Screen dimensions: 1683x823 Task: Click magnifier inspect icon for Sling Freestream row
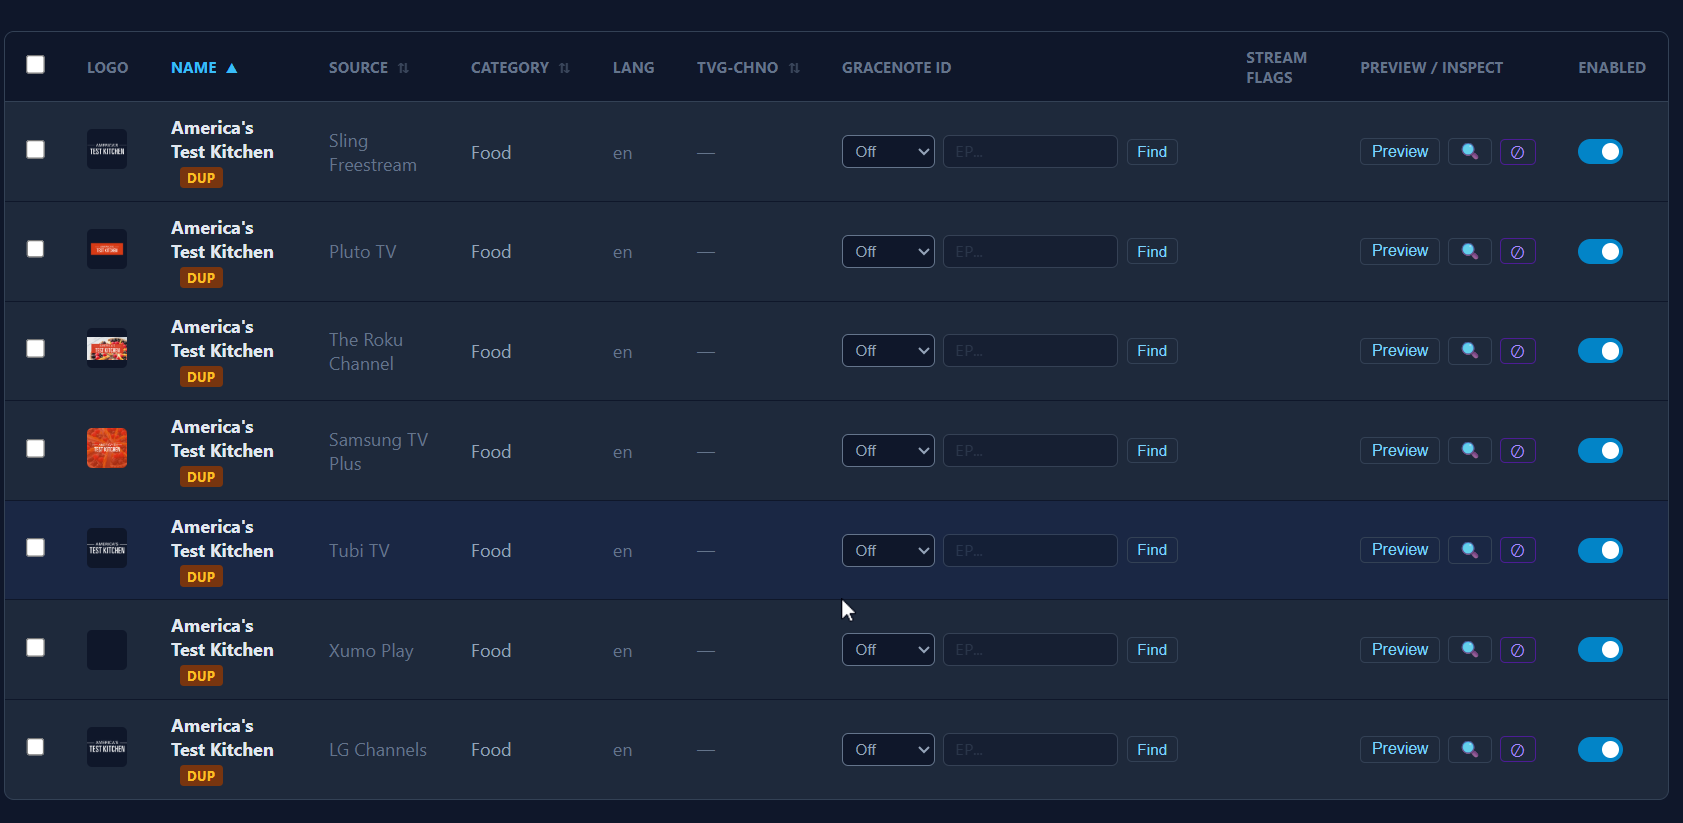coord(1469,152)
